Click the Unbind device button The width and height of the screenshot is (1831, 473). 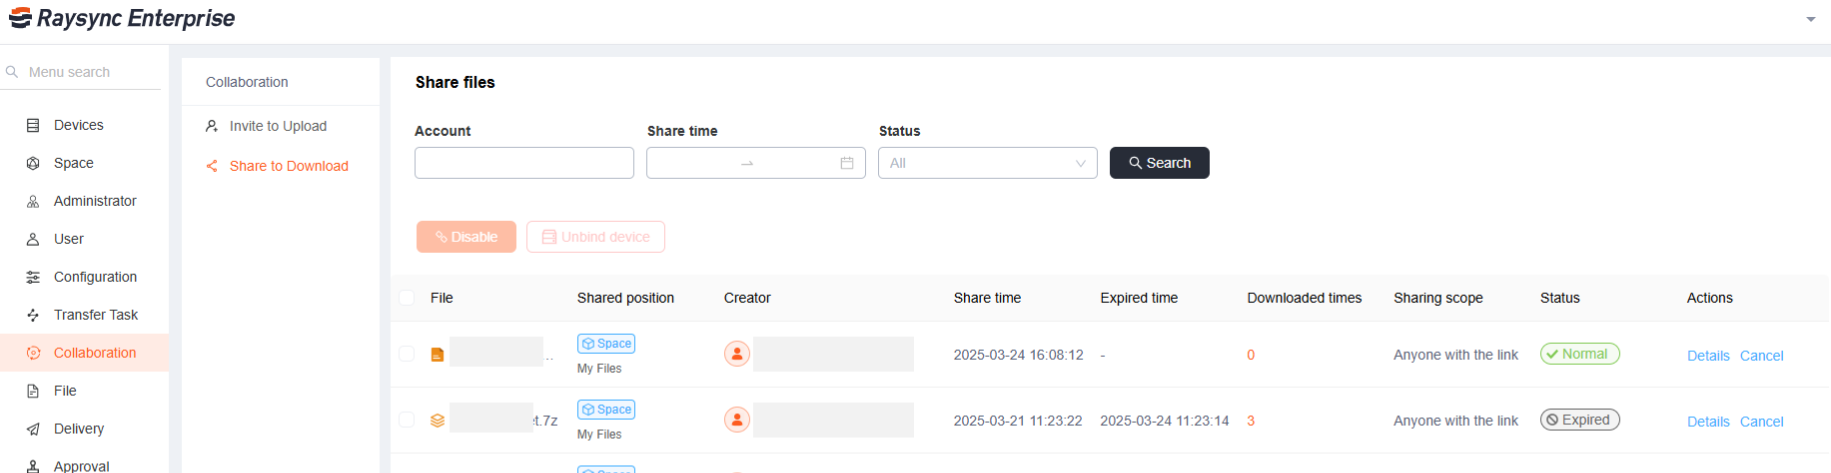coord(596,237)
